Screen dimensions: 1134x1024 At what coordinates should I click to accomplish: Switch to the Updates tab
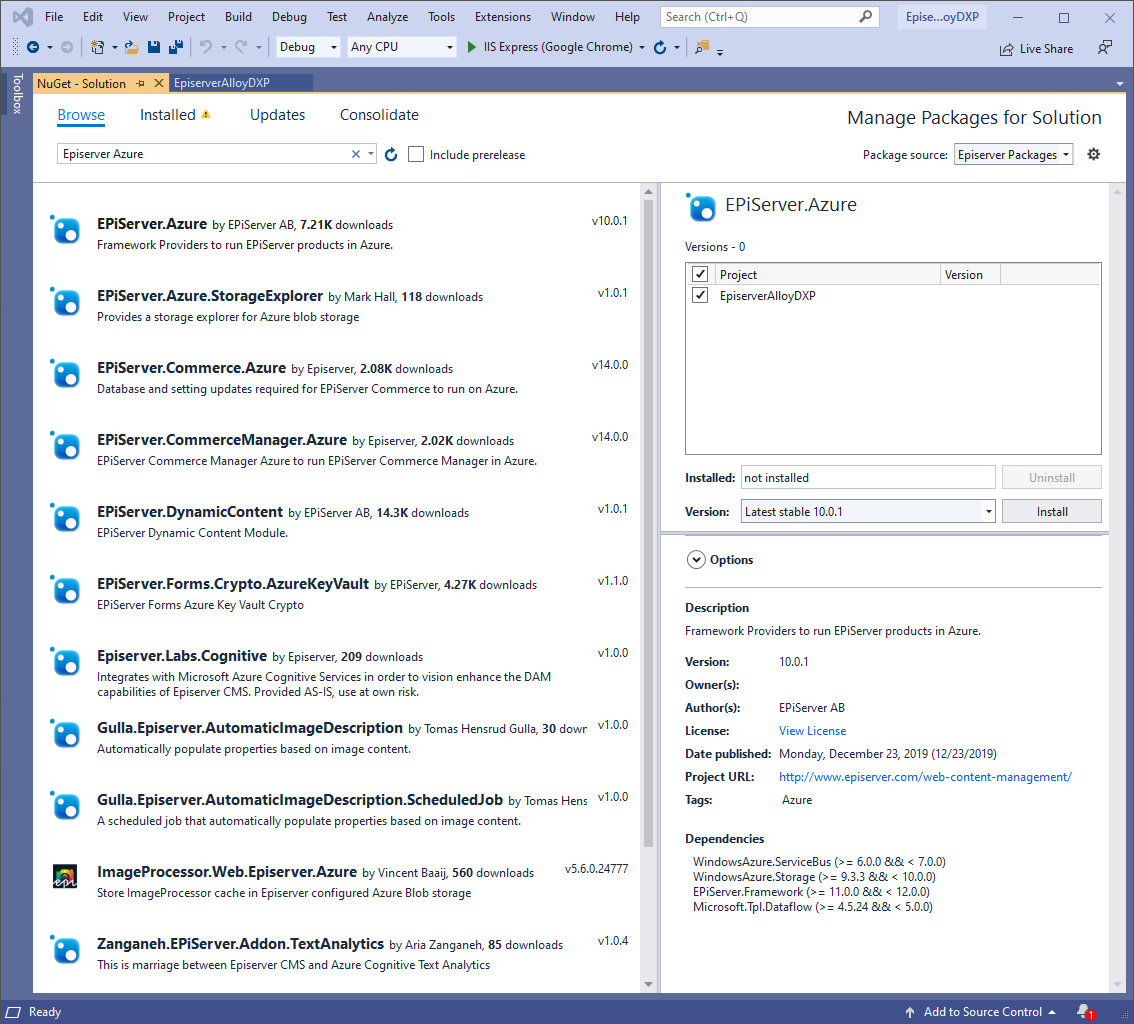click(x=277, y=115)
